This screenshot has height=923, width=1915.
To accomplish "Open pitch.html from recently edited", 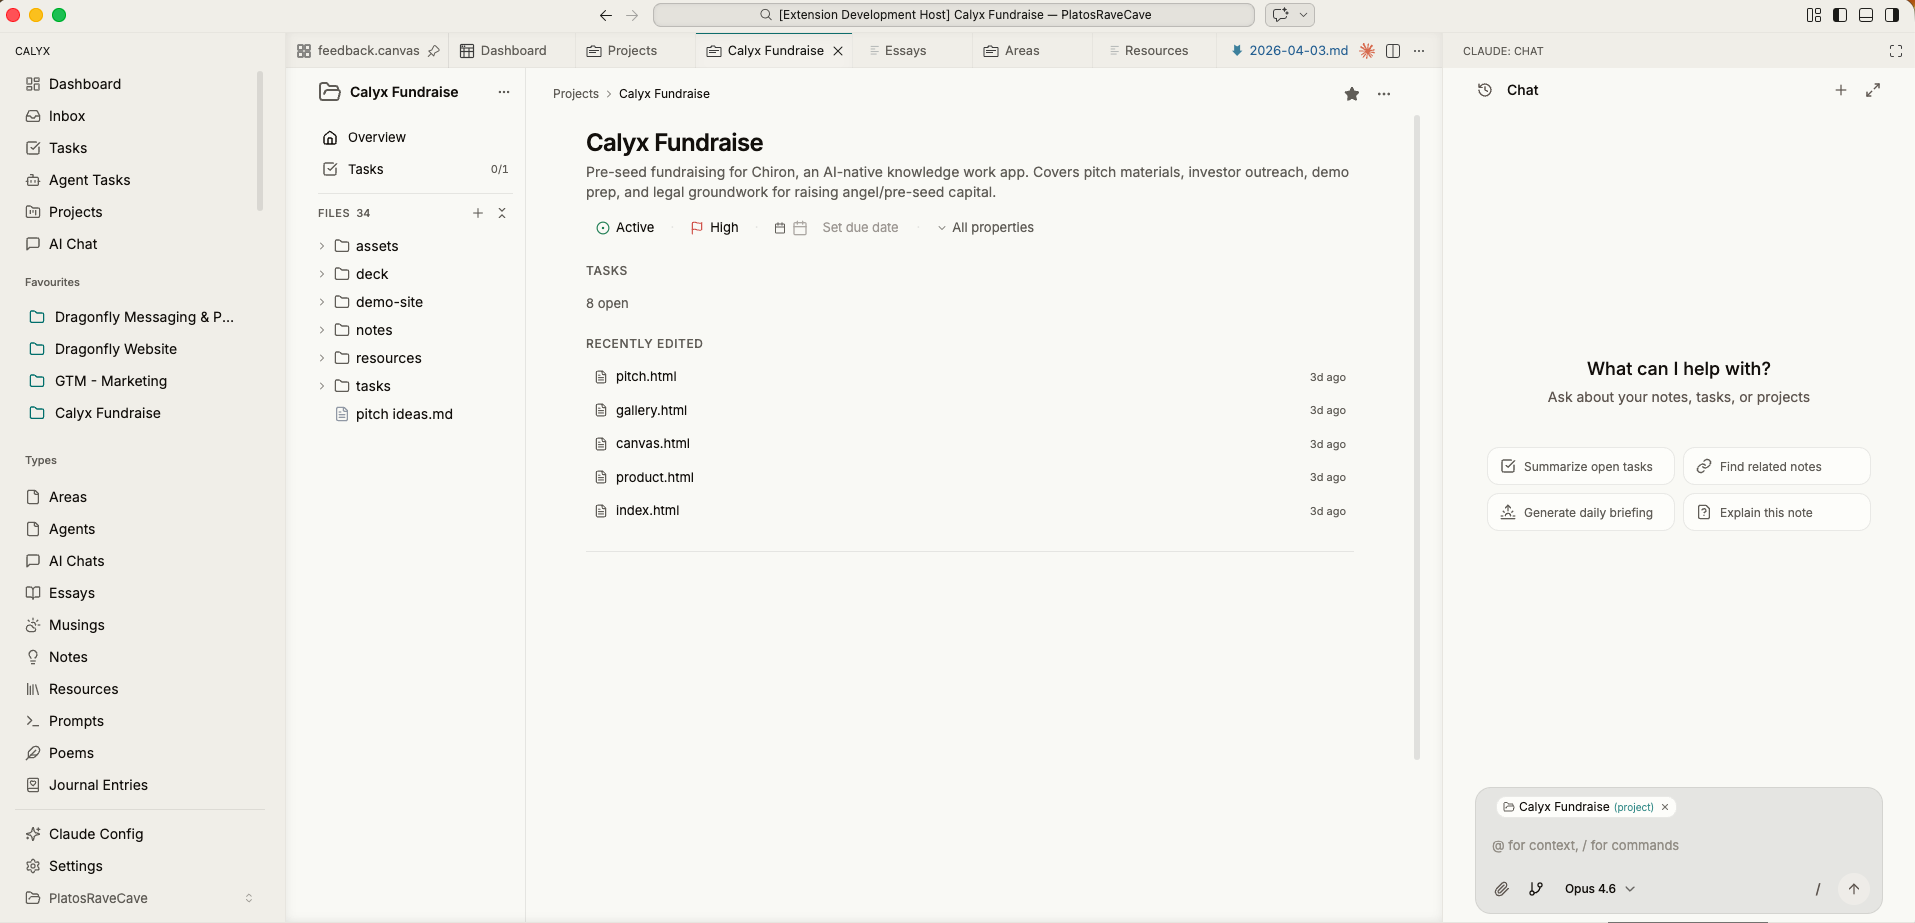I will pyautogui.click(x=646, y=377).
